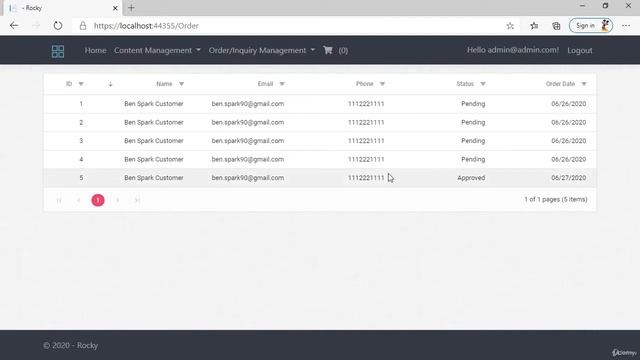Open the Email column filter
The height and width of the screenshot is (360, 640).
pos(282,84)
